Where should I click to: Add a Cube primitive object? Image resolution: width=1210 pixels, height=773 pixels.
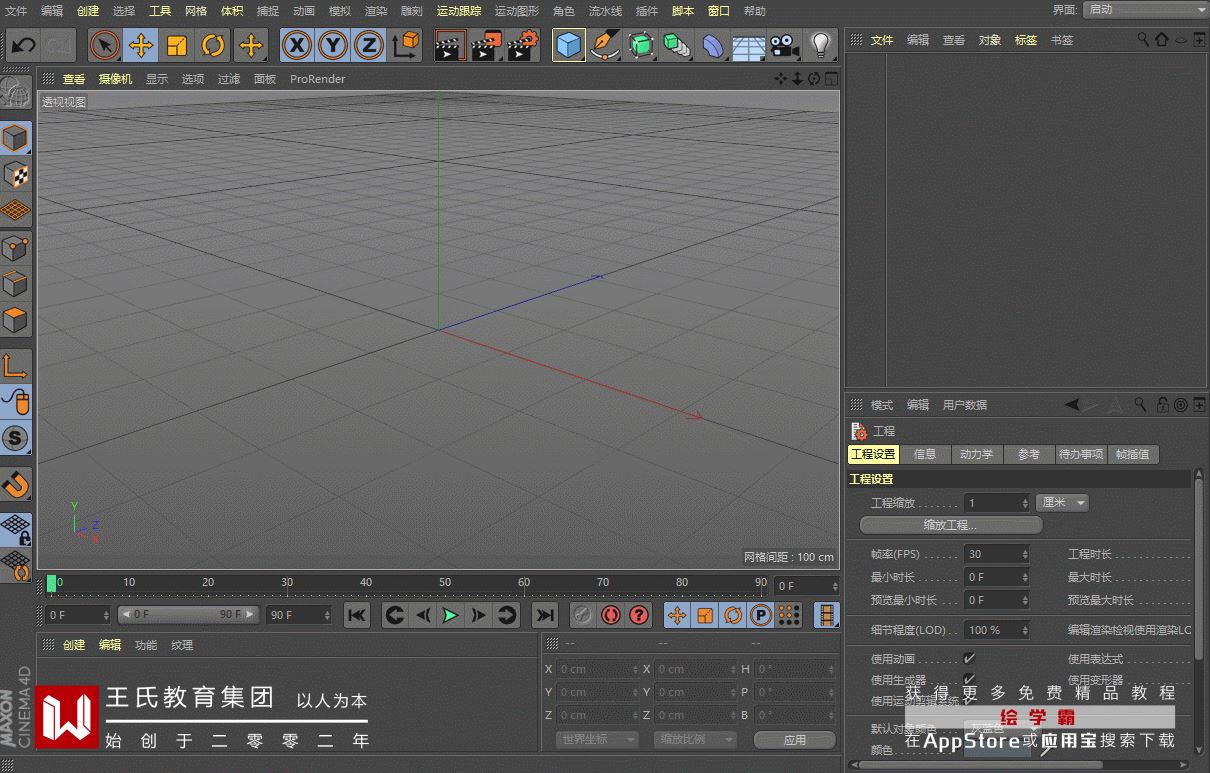pos(568,45)
